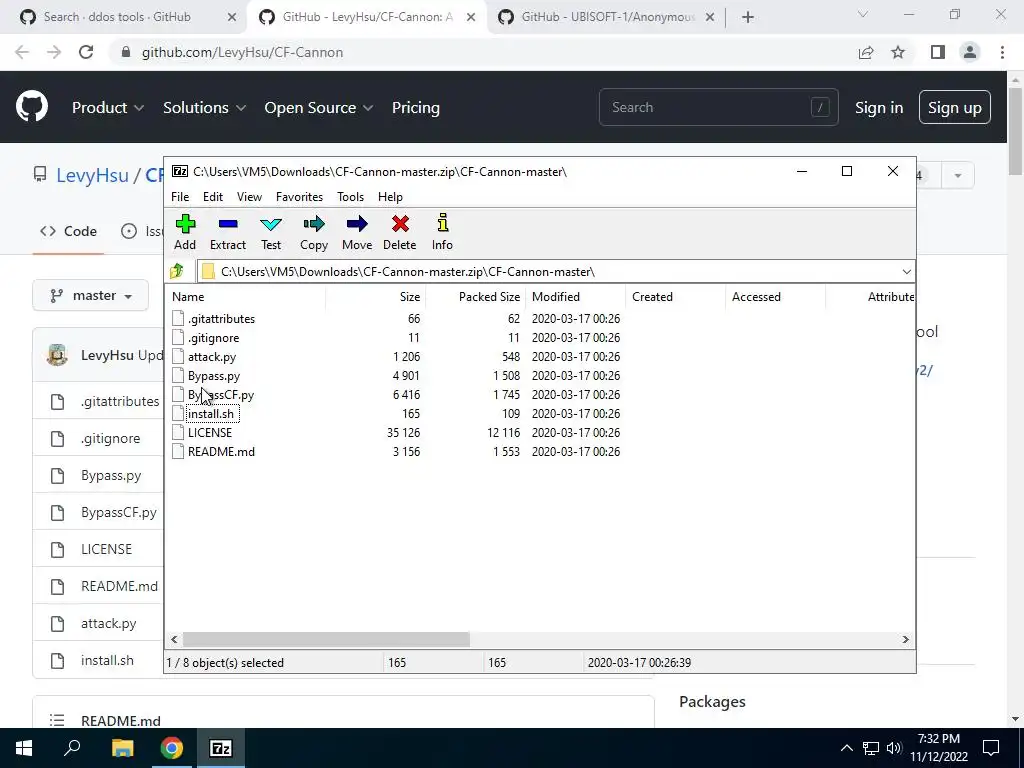Viewport: 1024px width, 768px height.
Task: Open Bypass.py on the GitHub page
Action: [x=111, y=475]
